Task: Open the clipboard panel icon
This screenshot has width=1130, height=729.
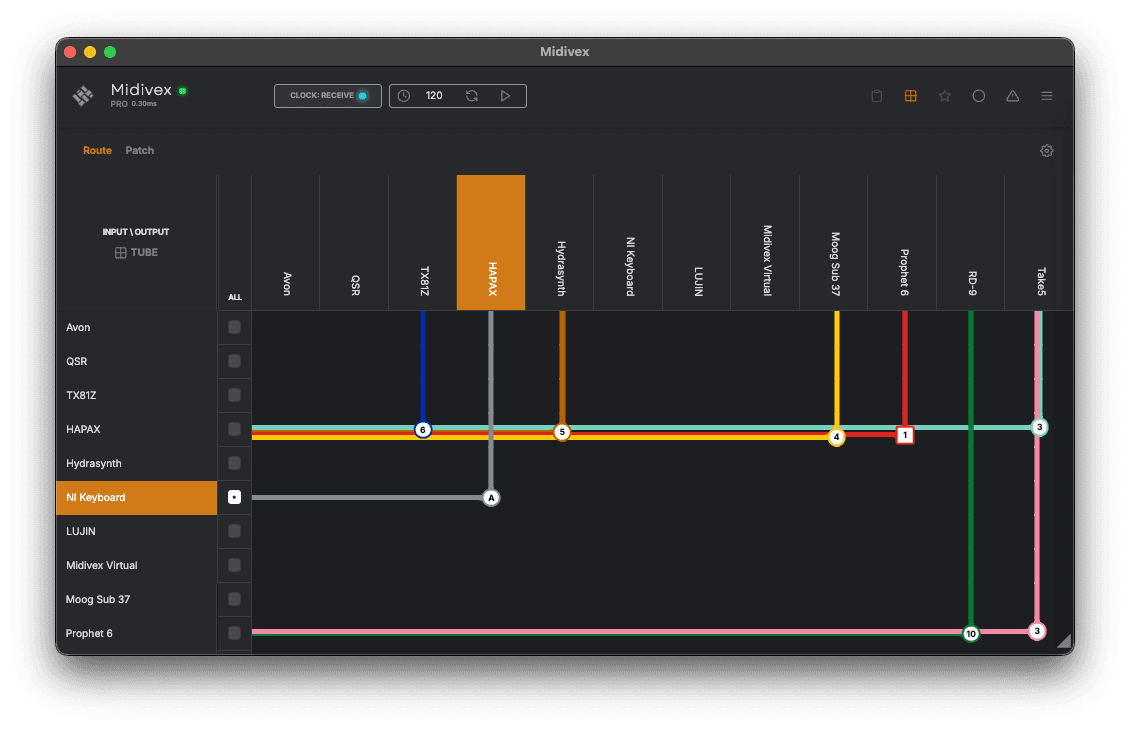Action: pos(877,95)
